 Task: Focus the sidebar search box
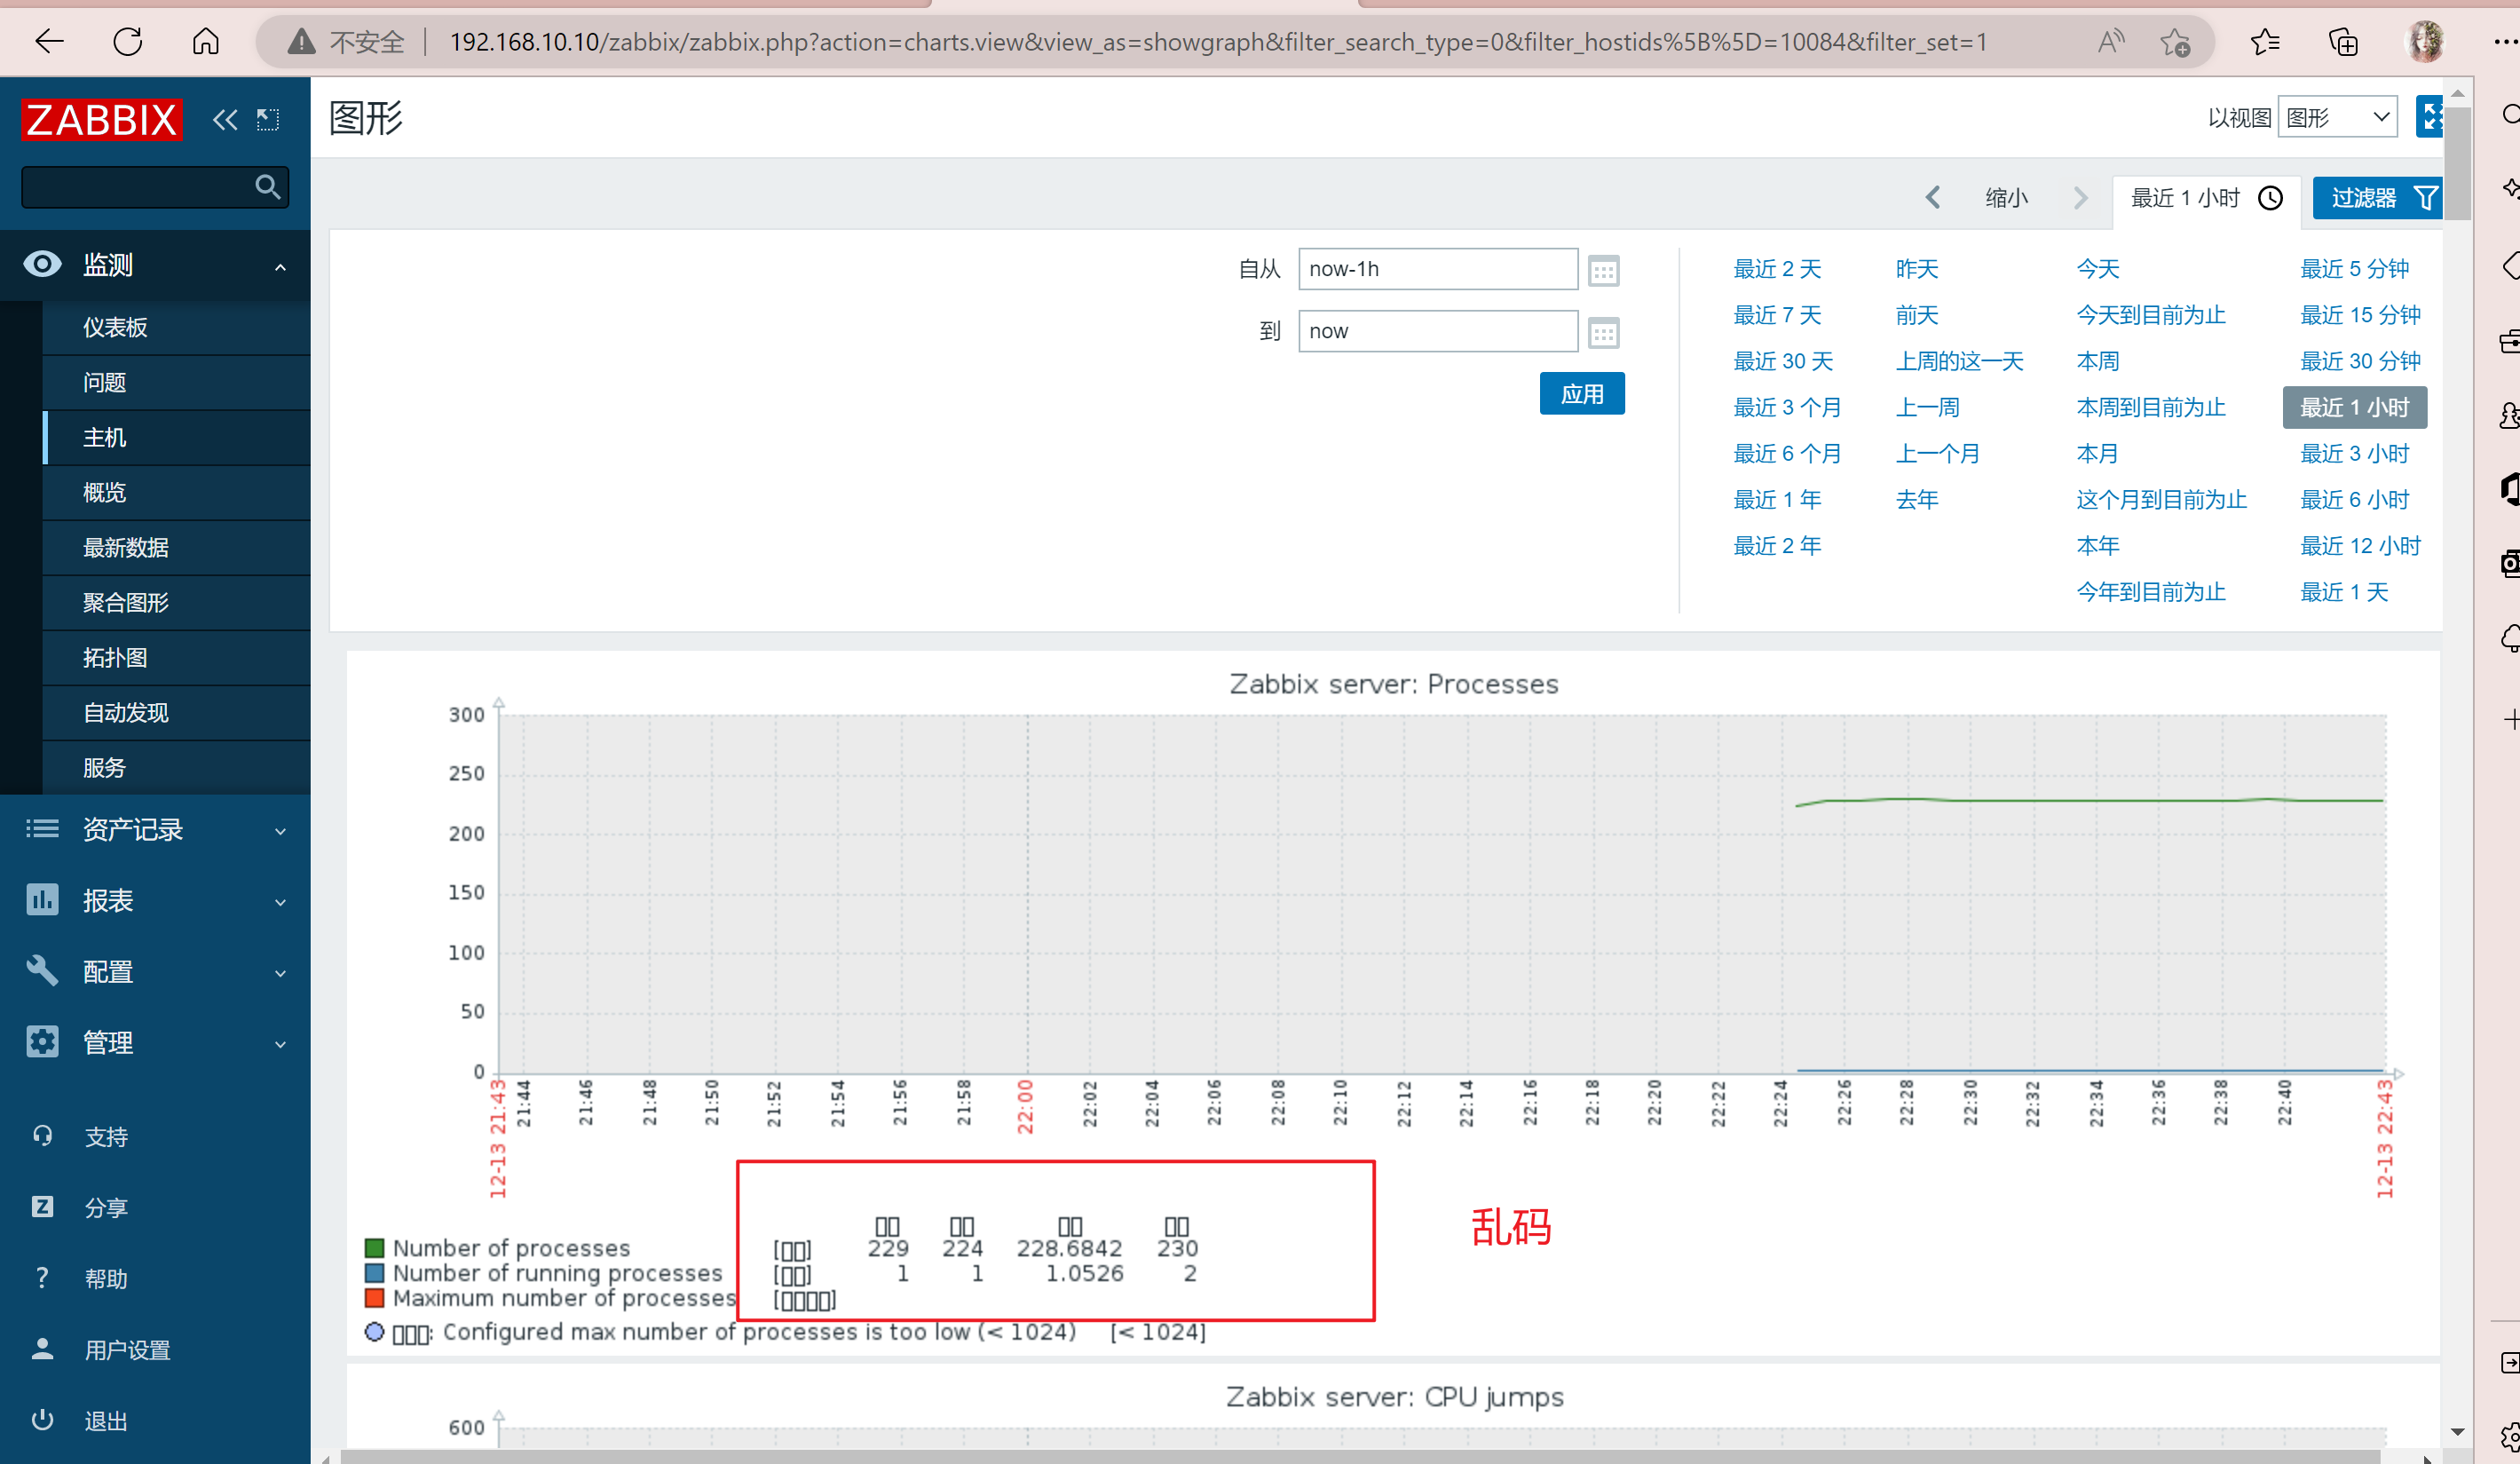pos(155,187)
